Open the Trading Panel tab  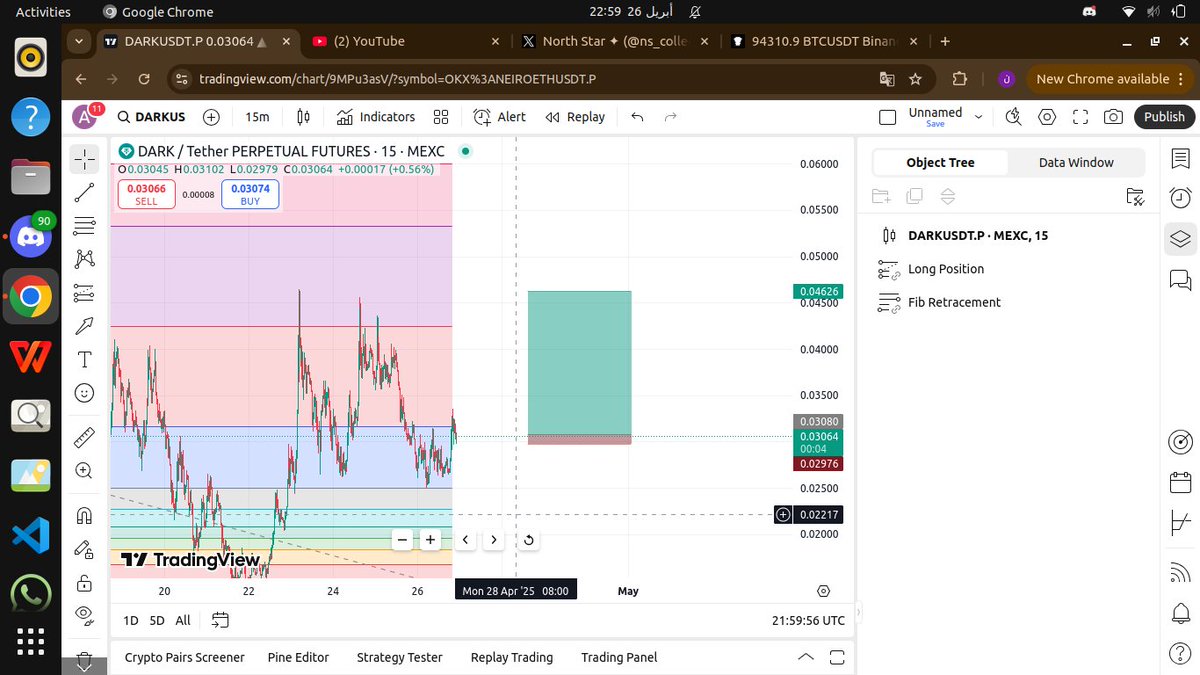click(x=619, y=657)
